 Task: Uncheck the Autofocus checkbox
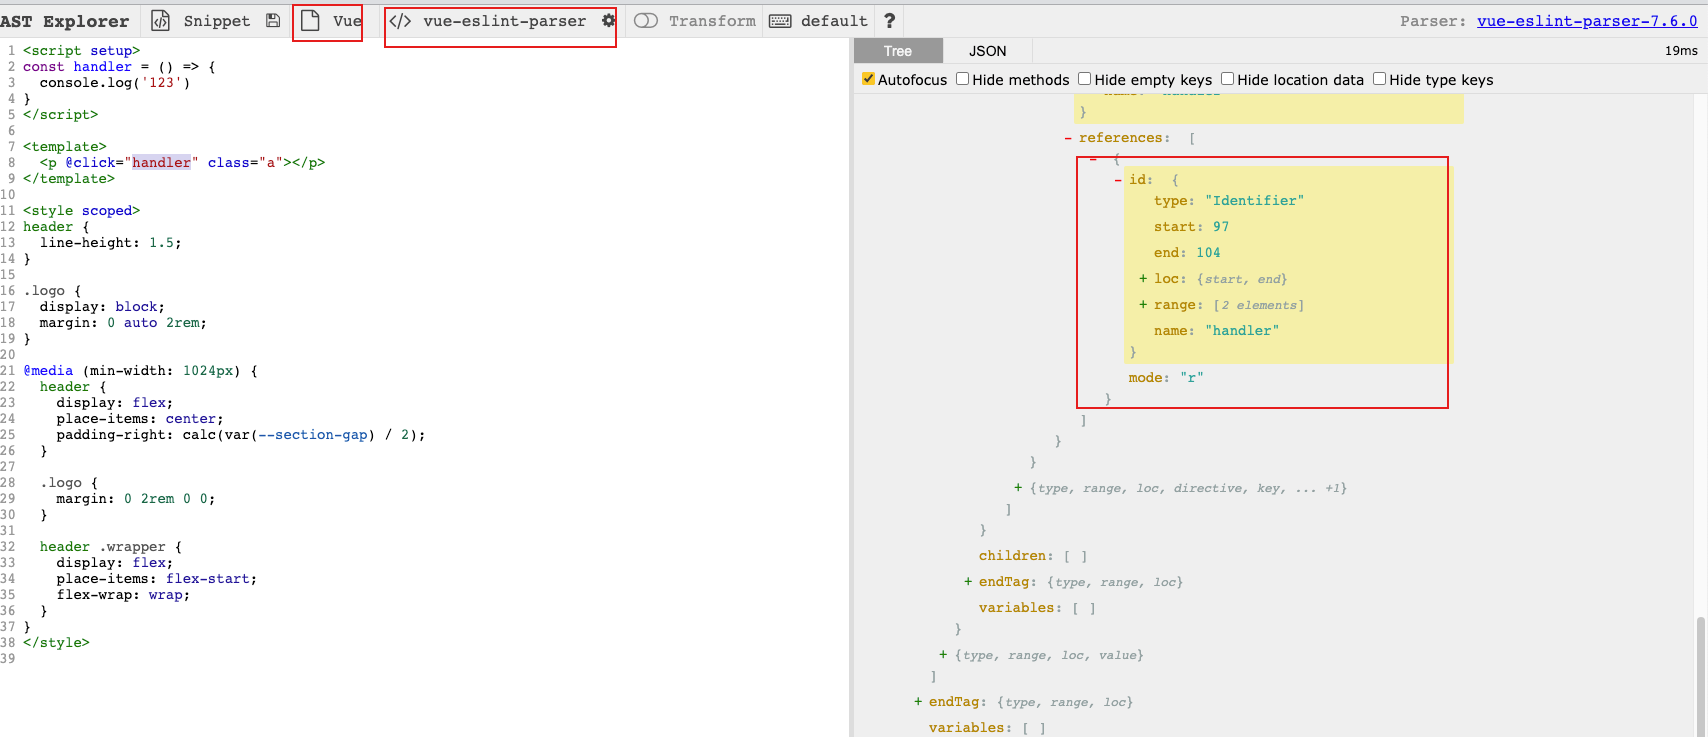pos(868,79)
